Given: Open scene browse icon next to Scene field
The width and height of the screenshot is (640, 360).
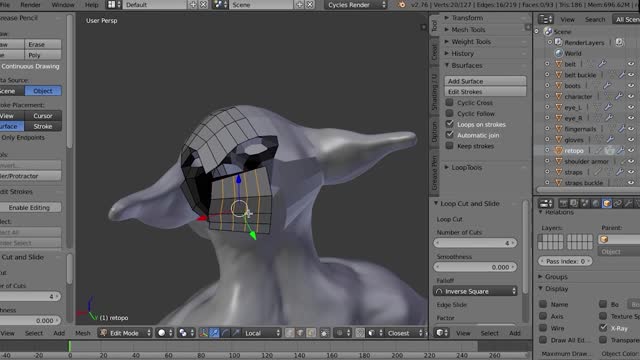Looking at the screenshot, I should tap(220, 5).
